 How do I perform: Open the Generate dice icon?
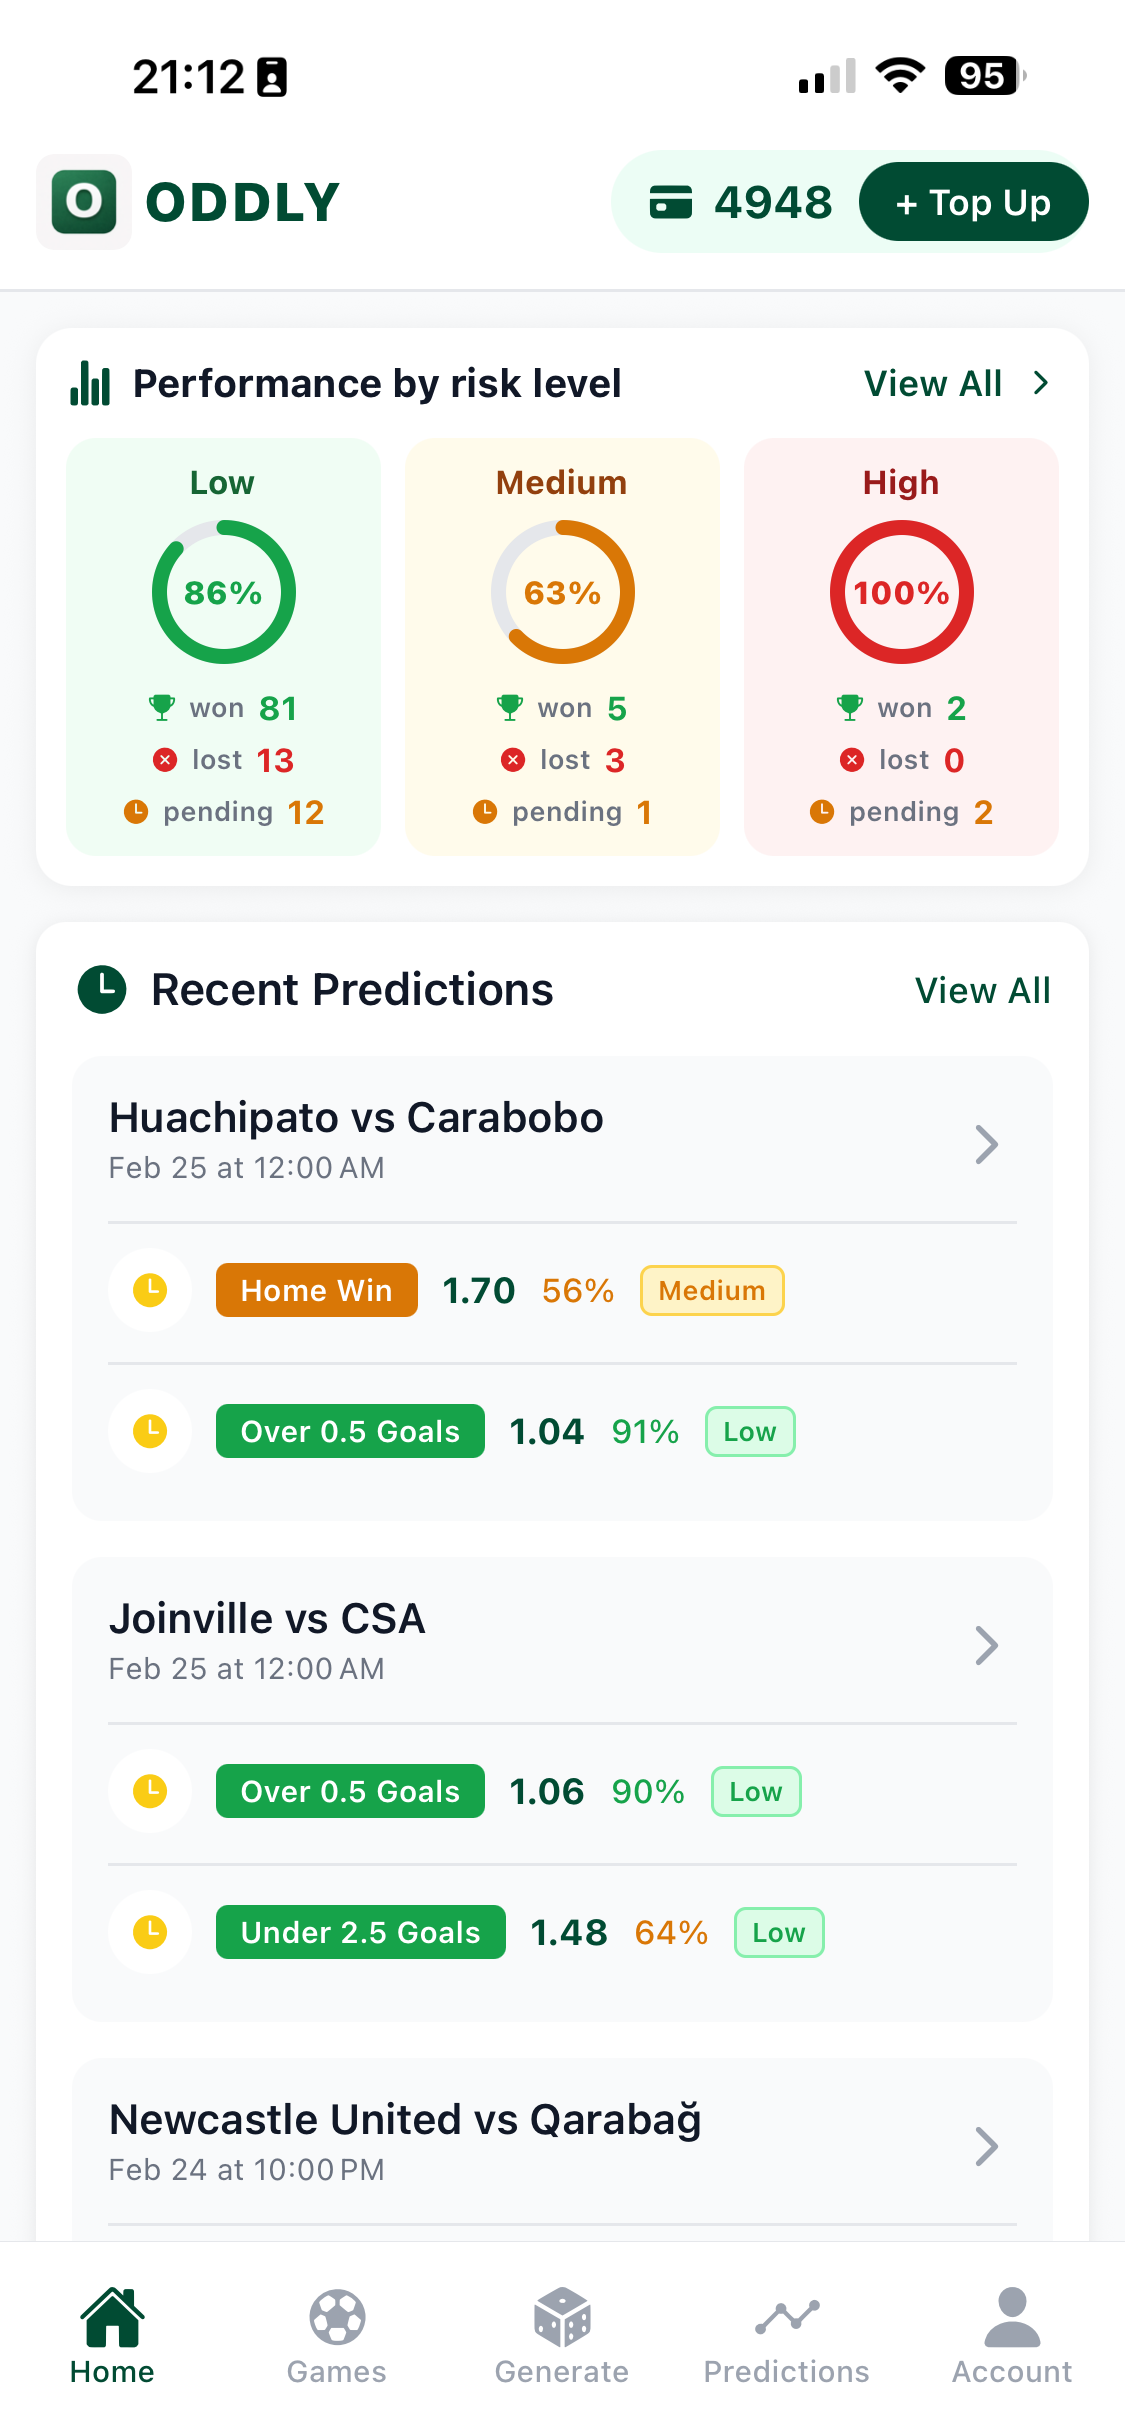pos(562,2318)
